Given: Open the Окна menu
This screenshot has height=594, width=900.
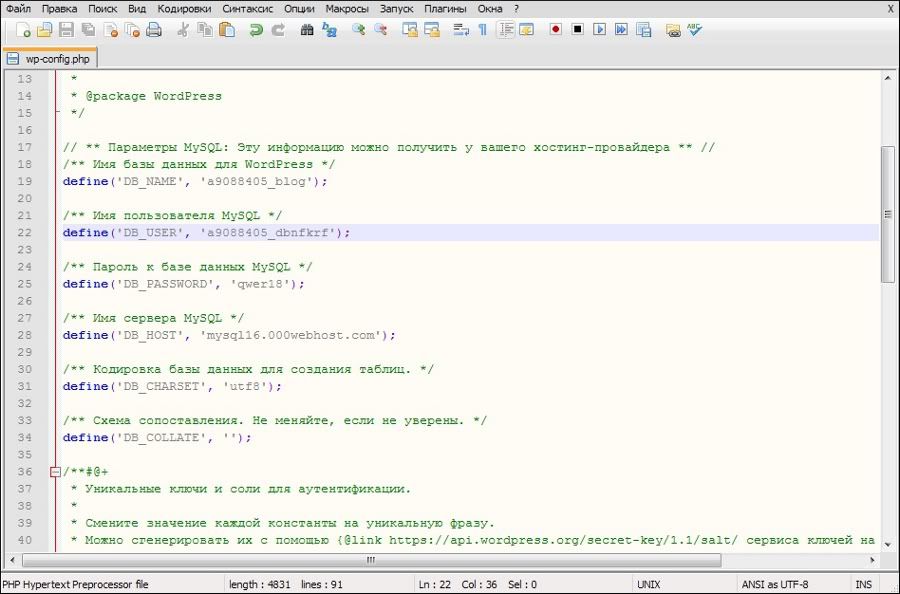Looking at the screenshot, I should (x=490, y=9).
